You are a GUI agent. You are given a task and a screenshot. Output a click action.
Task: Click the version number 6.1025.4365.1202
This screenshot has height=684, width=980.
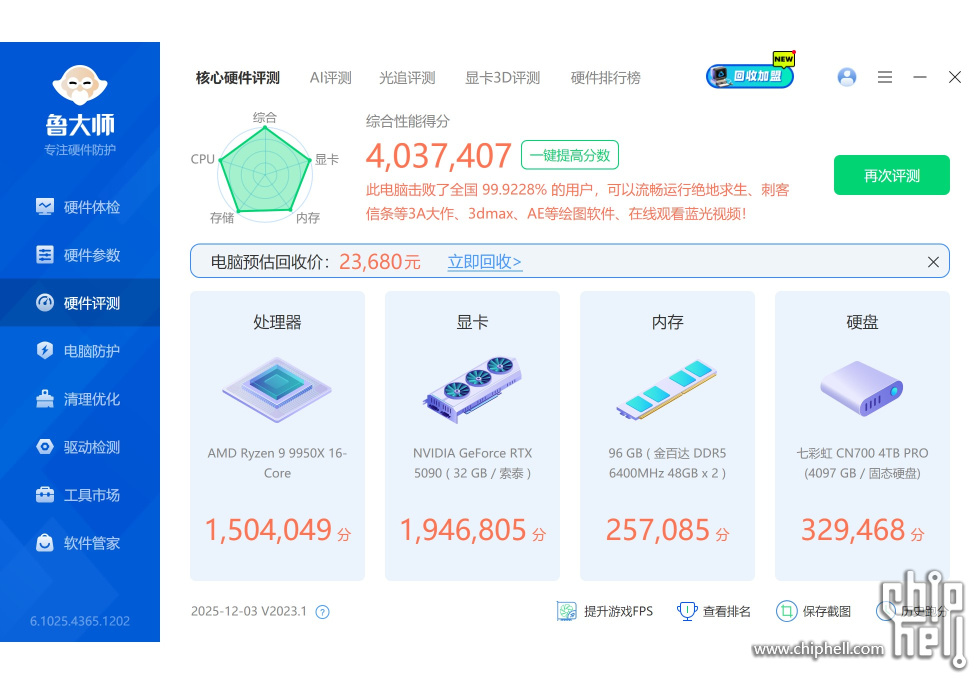[80, 621]
